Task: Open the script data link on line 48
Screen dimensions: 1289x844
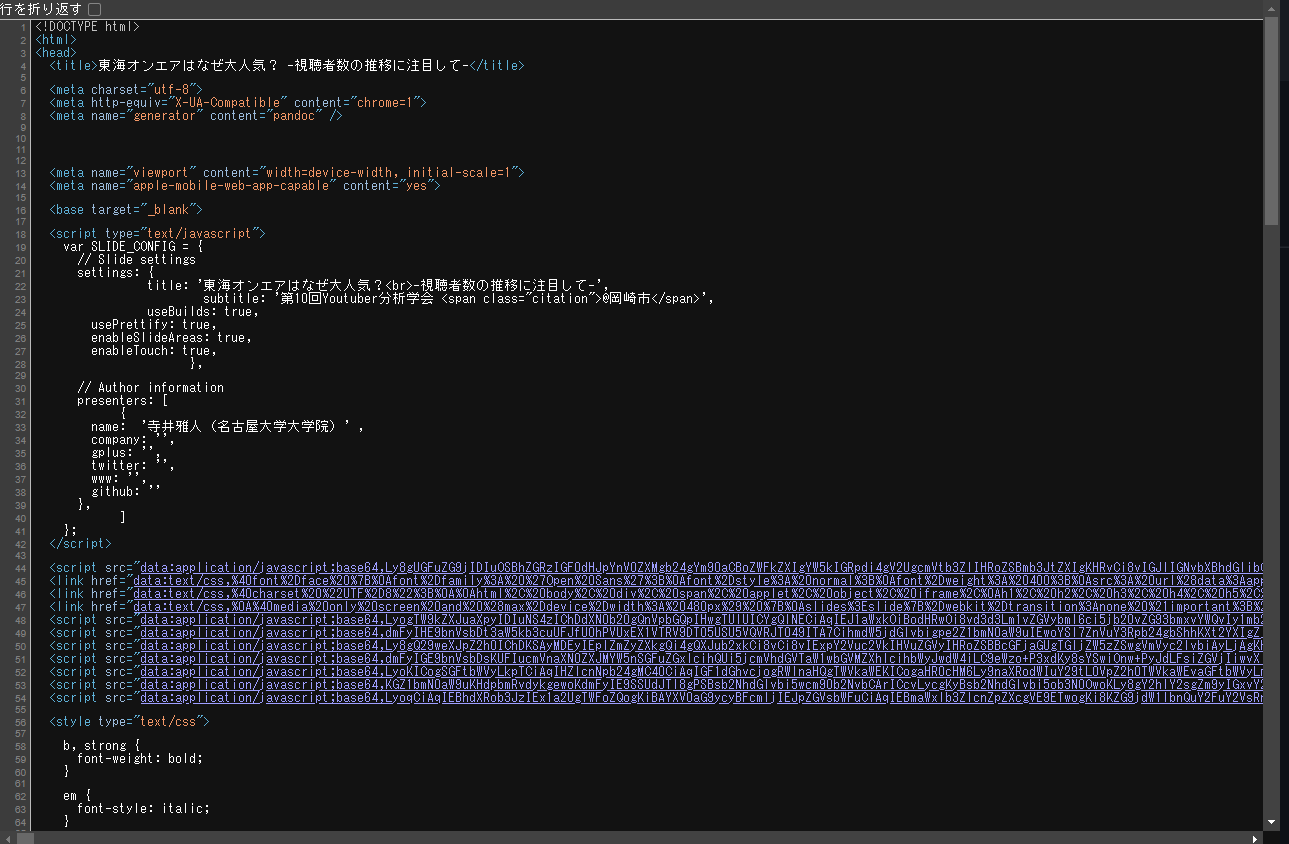Action: (701, 620)
